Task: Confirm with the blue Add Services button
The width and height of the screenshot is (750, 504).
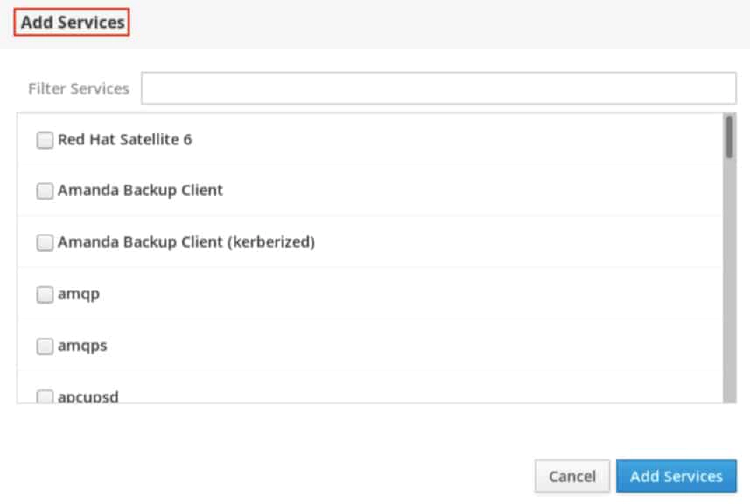Action: [x=676, y=476]
